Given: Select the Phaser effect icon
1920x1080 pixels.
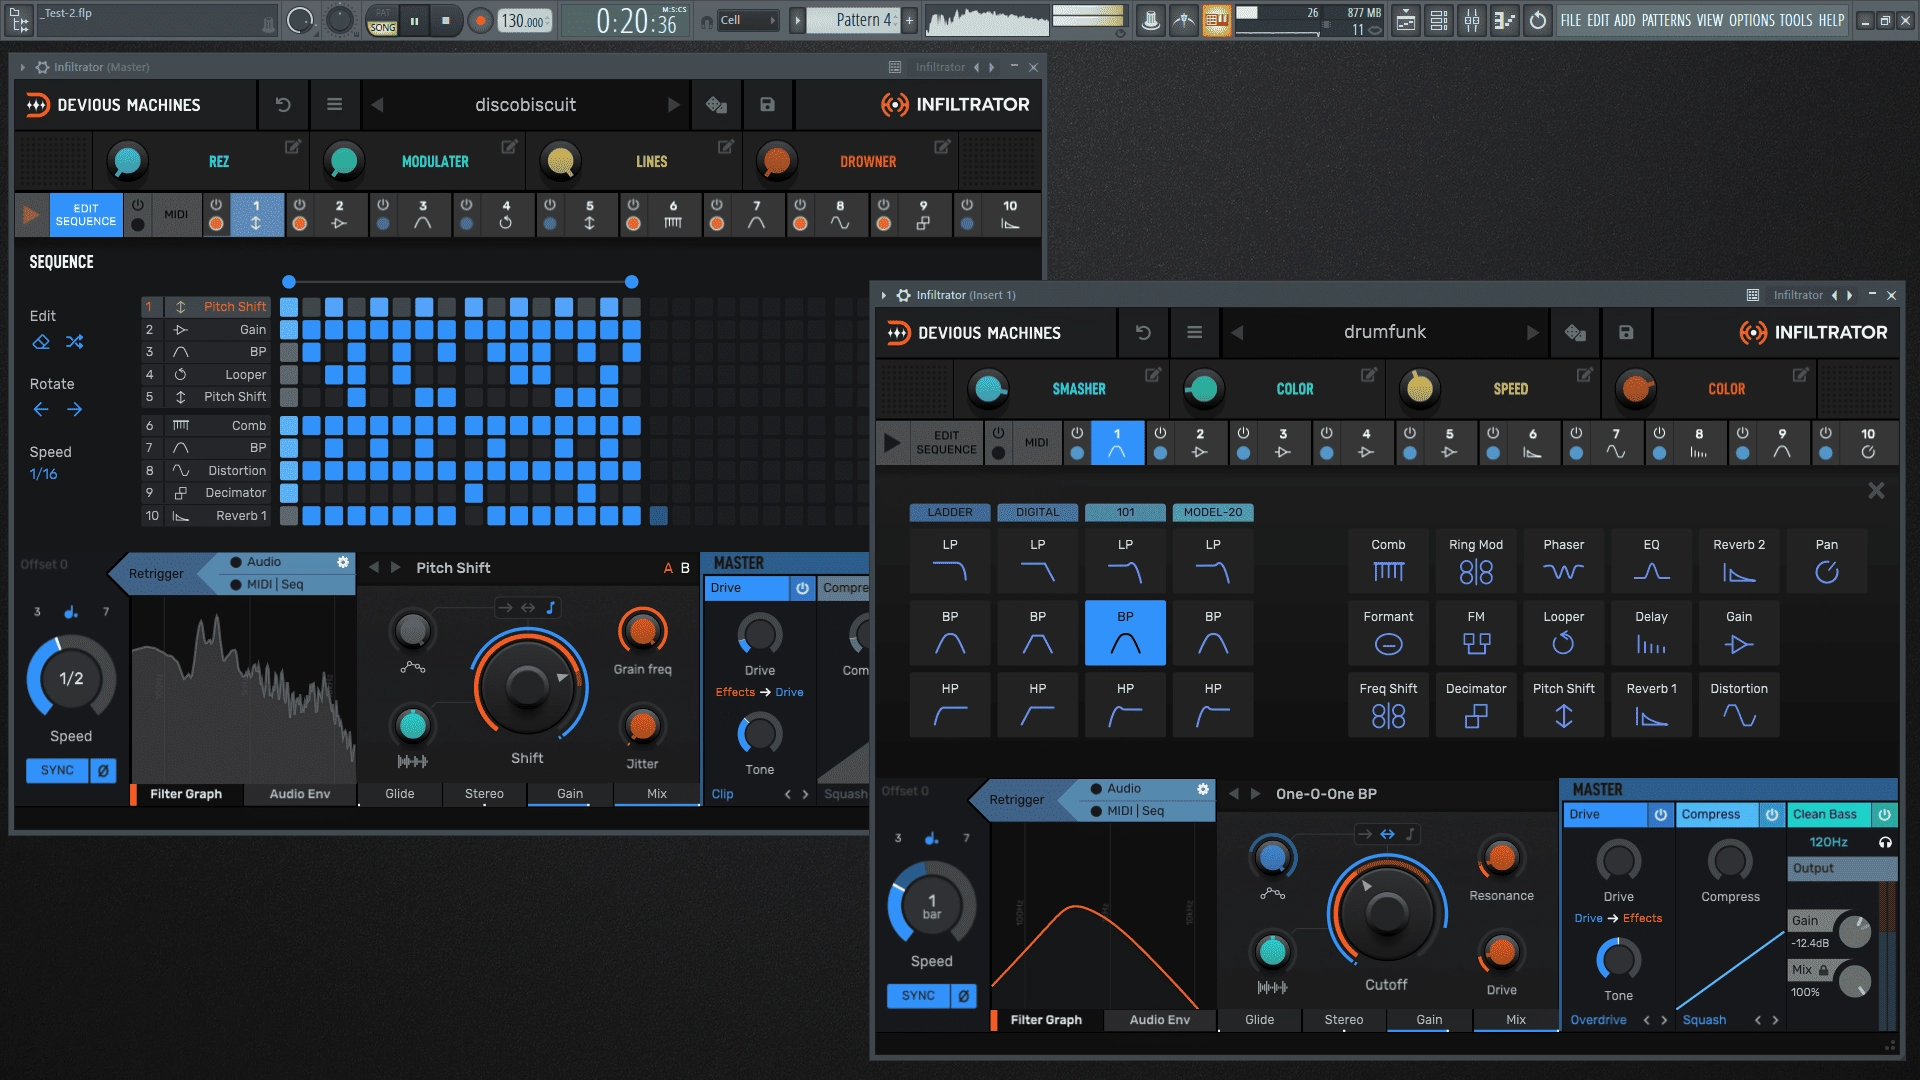Looking at the screenshot, I should coord(1563,561).
